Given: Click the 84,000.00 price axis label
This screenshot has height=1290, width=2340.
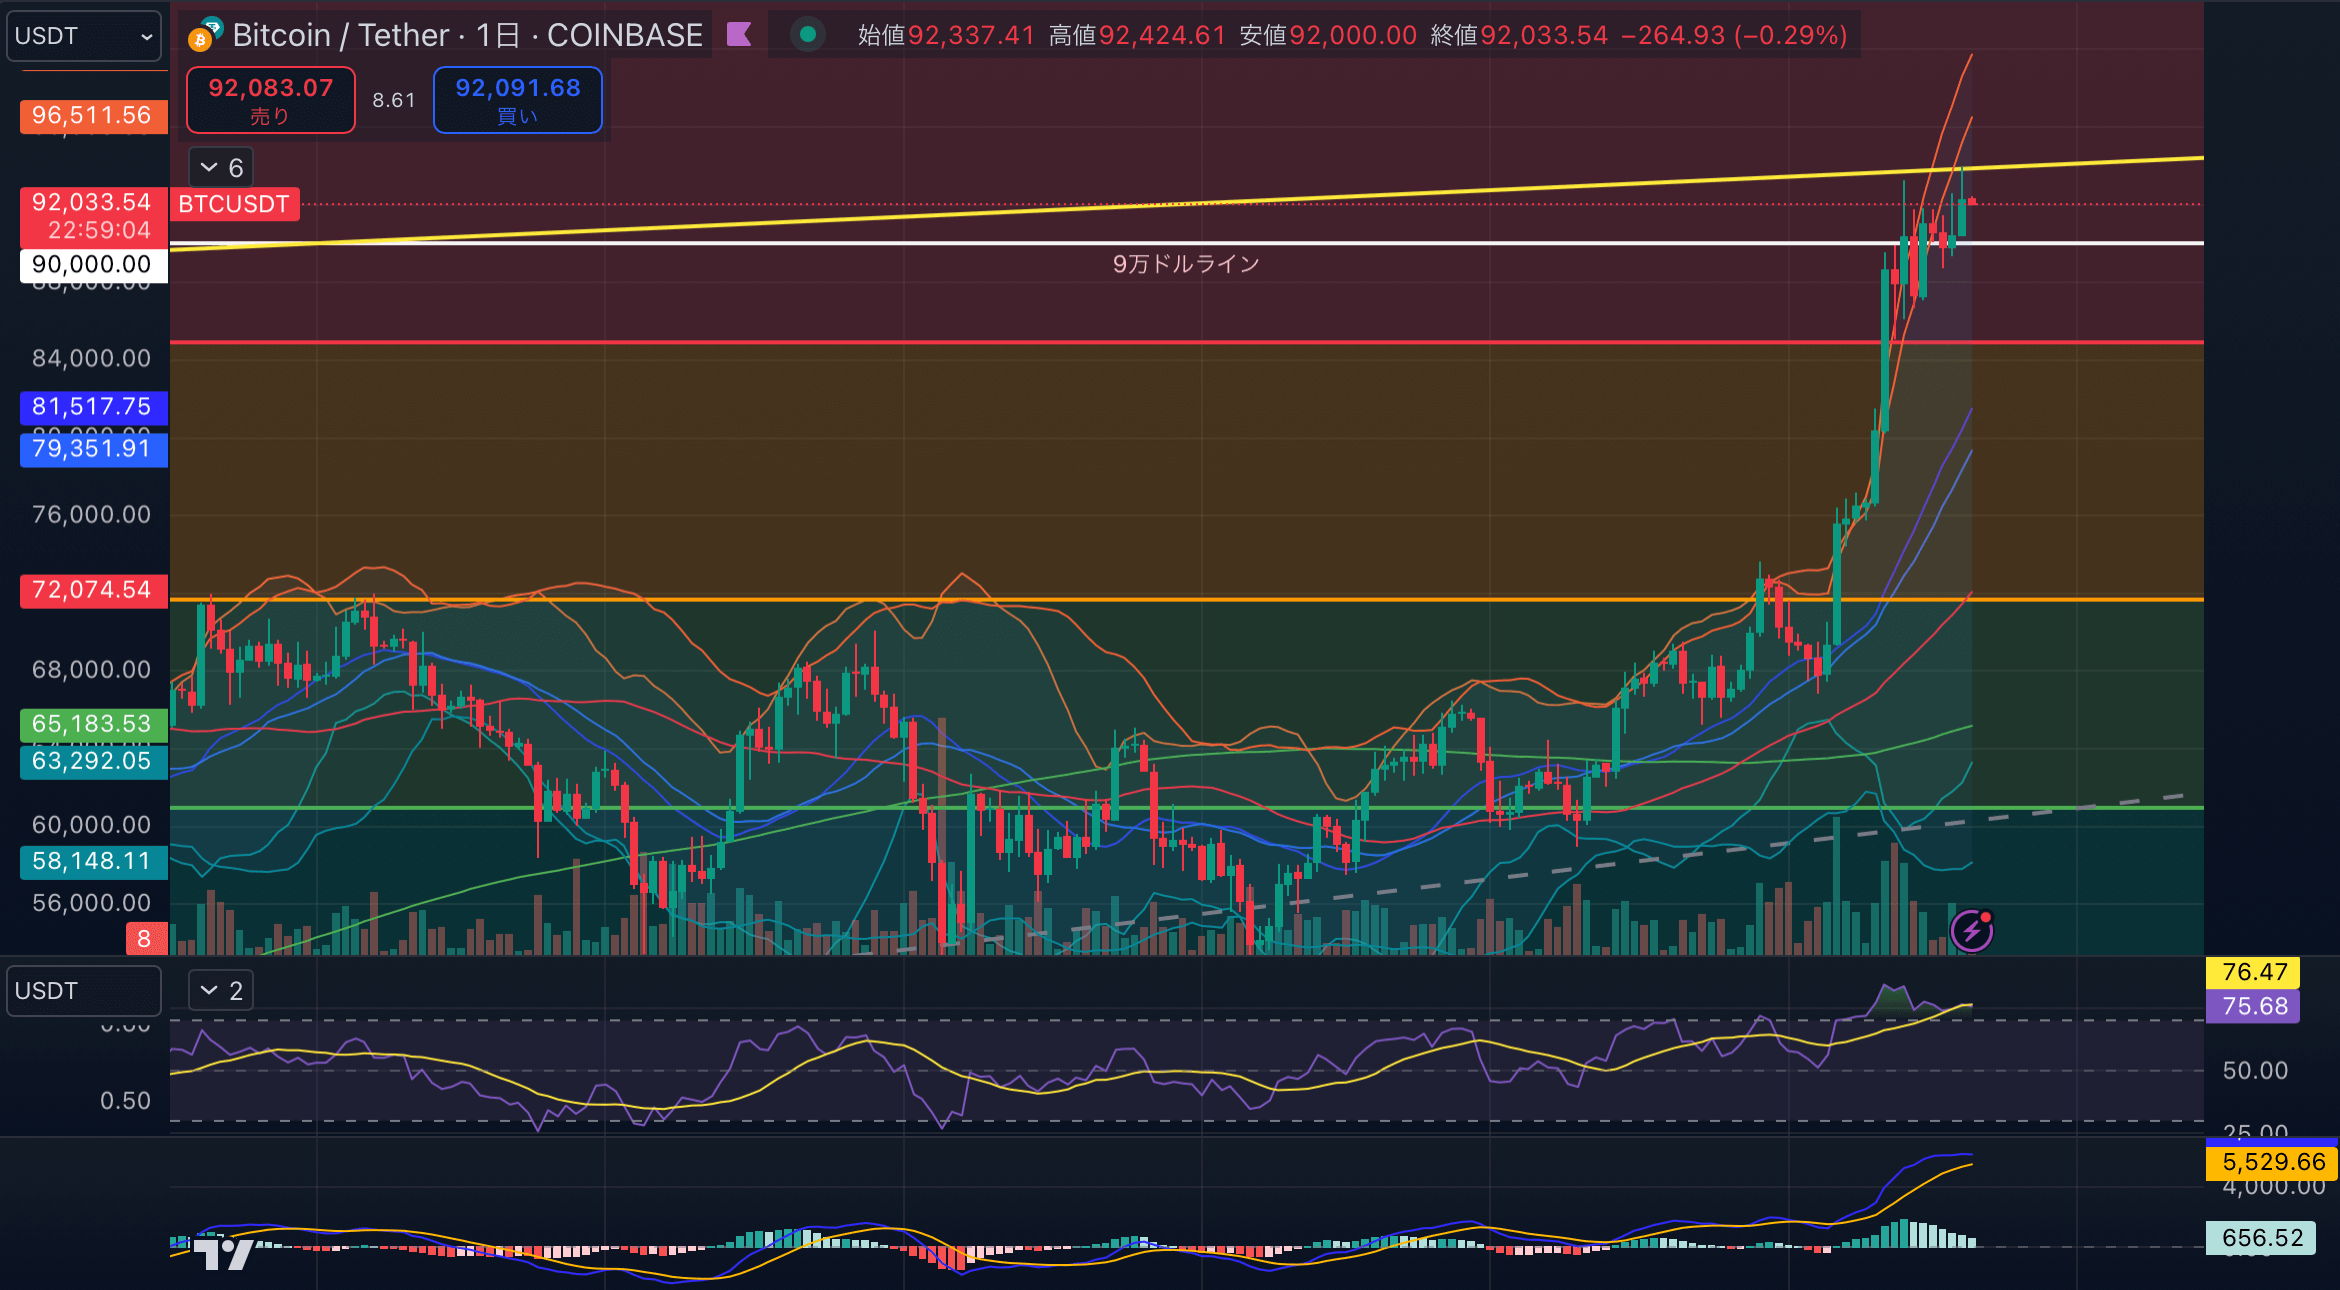Looking at the screenshot, I should (x=92, y=358).
